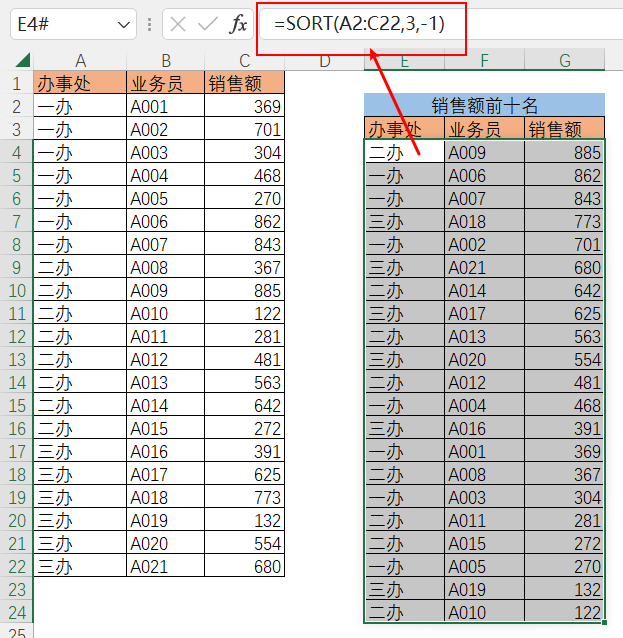
Task: Click the merged title cell 销售额前十名
Action: 484,105
